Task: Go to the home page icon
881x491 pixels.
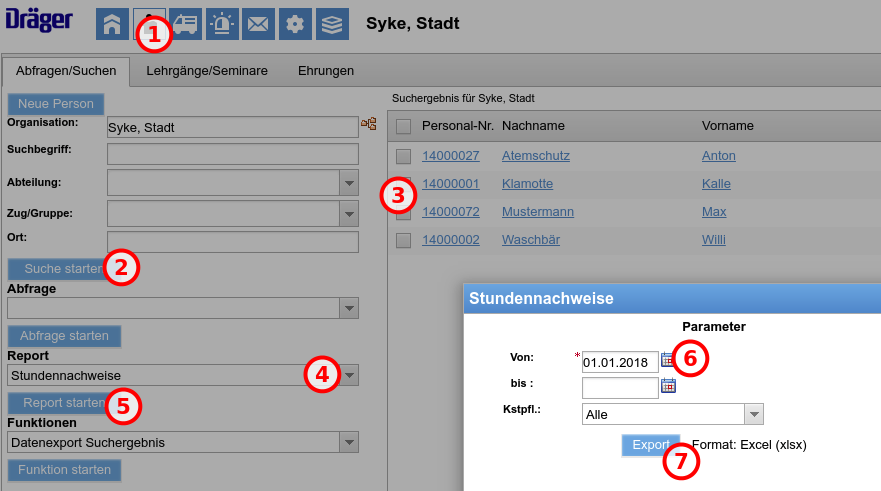Action: coord(112,24)
